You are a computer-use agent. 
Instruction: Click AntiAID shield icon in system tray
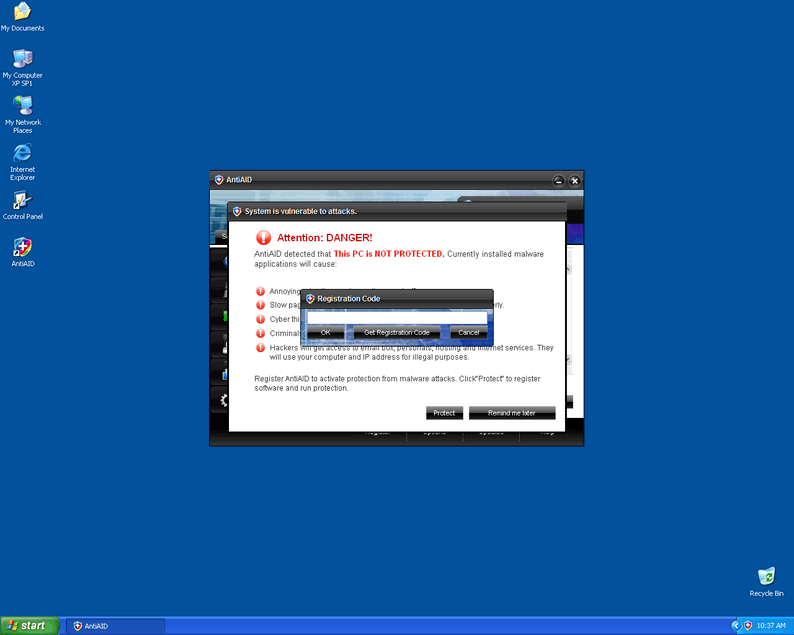click(747, 625)
